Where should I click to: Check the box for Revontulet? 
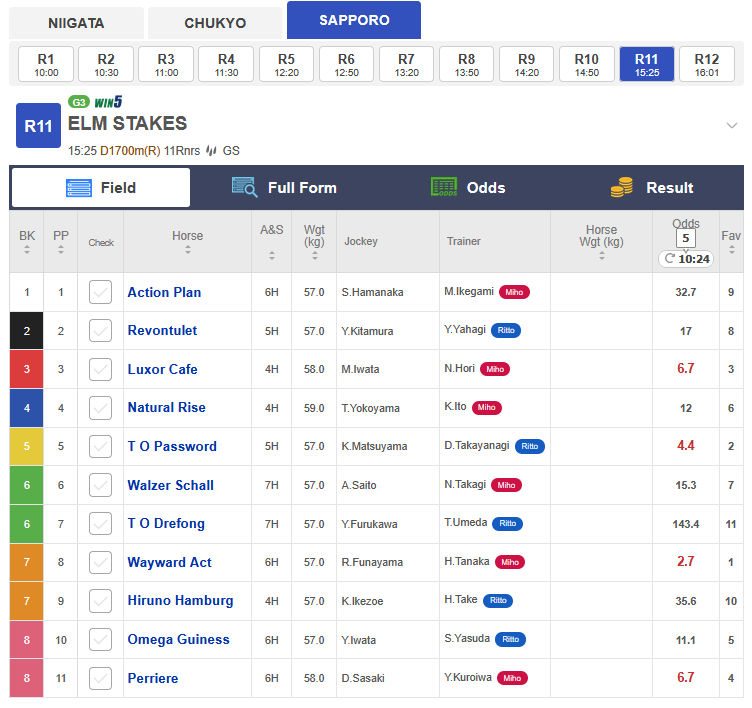(100, 331)
